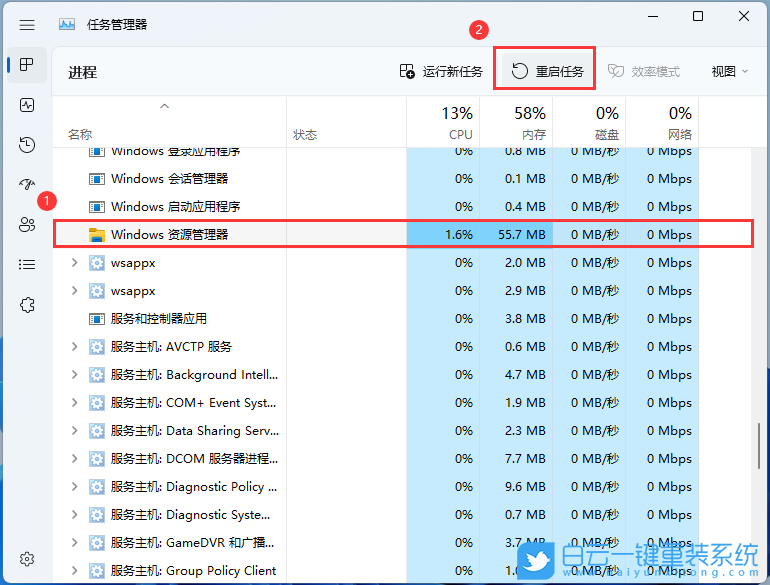Select the Windows 资源管理器 row
Screen dimensions: 770x585
[x=403, y=234]
